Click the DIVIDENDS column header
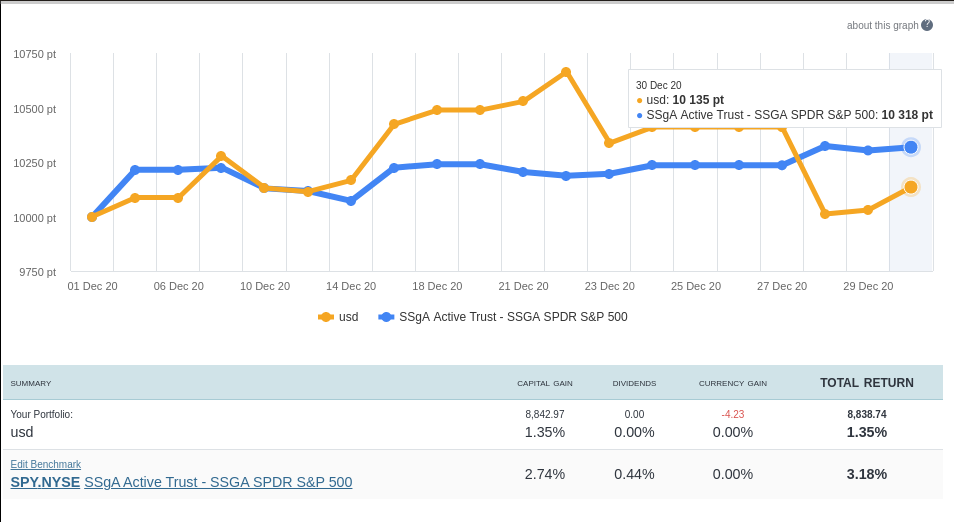954x522 pixels. [x=634, y=384]
